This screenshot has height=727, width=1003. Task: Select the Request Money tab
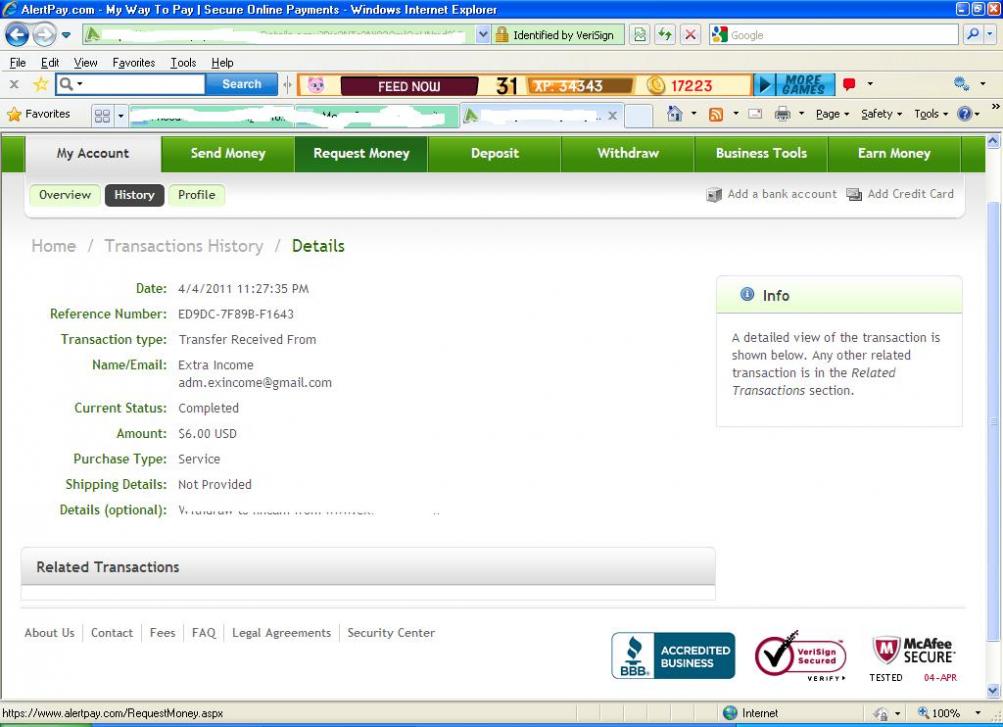point(361,153)
